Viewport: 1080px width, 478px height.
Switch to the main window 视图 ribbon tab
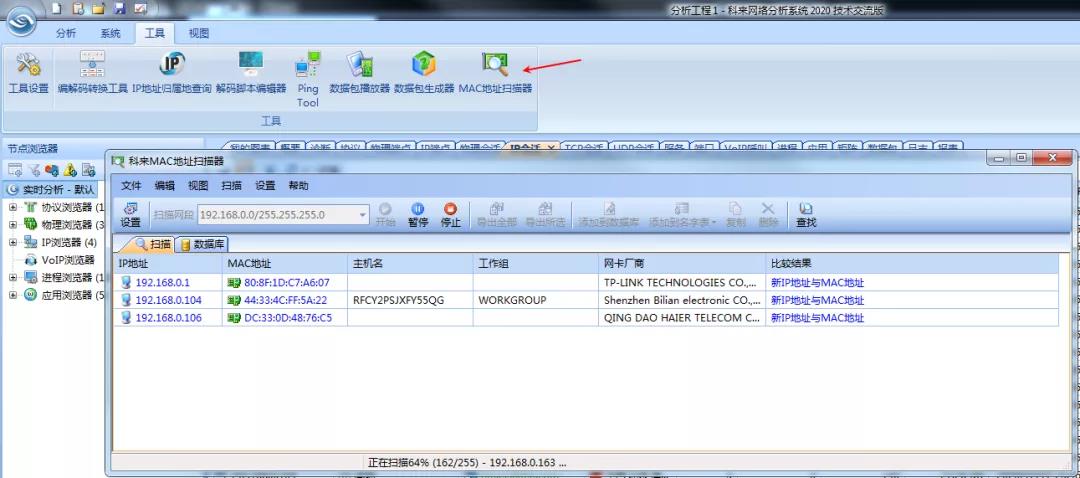199,33
